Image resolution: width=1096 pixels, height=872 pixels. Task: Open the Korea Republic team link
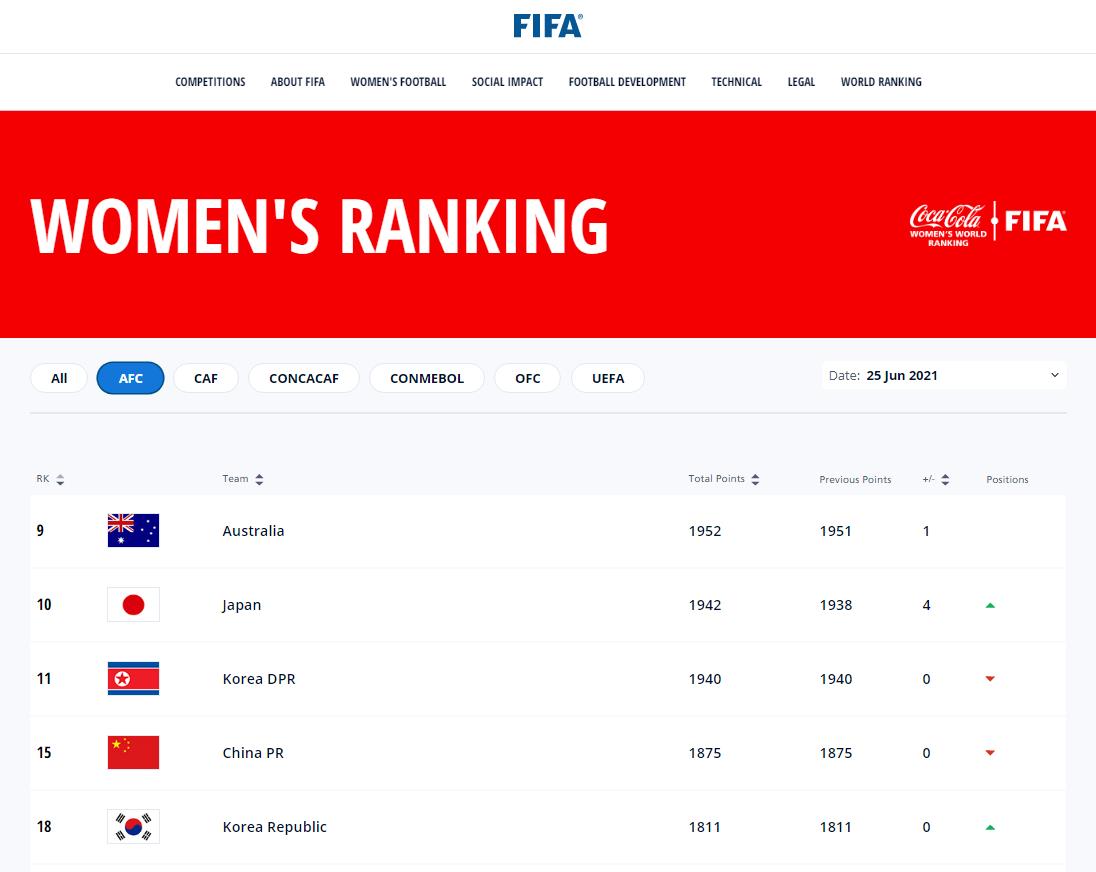(x=274, y=827)
